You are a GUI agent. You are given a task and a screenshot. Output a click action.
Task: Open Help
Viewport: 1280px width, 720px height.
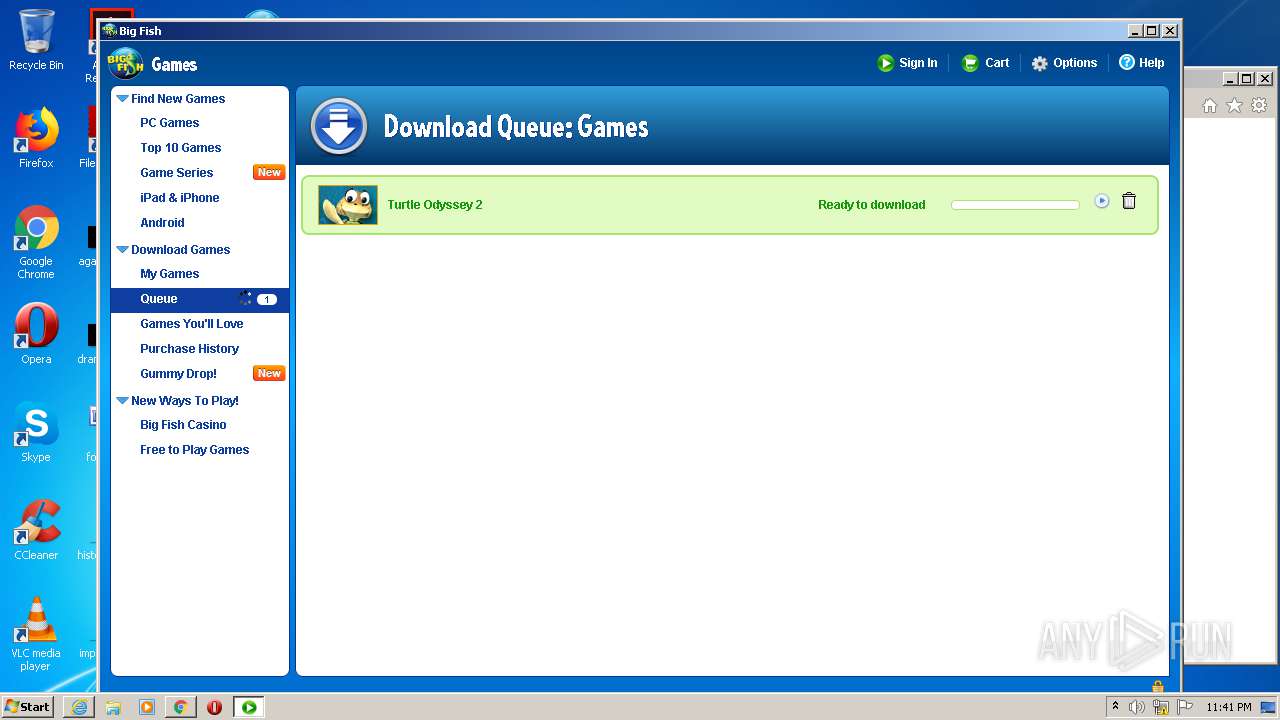click(x=1151, y=63)
